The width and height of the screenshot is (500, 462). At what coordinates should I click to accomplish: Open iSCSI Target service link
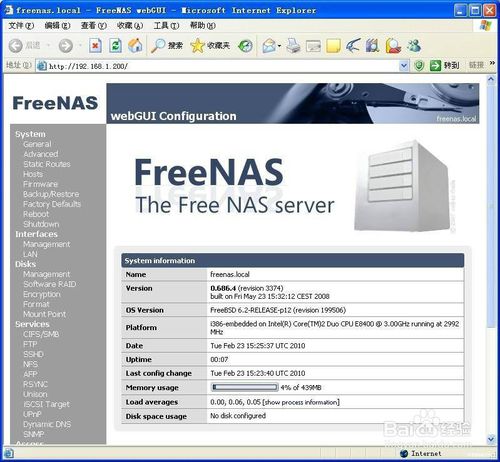click(47, 404)
